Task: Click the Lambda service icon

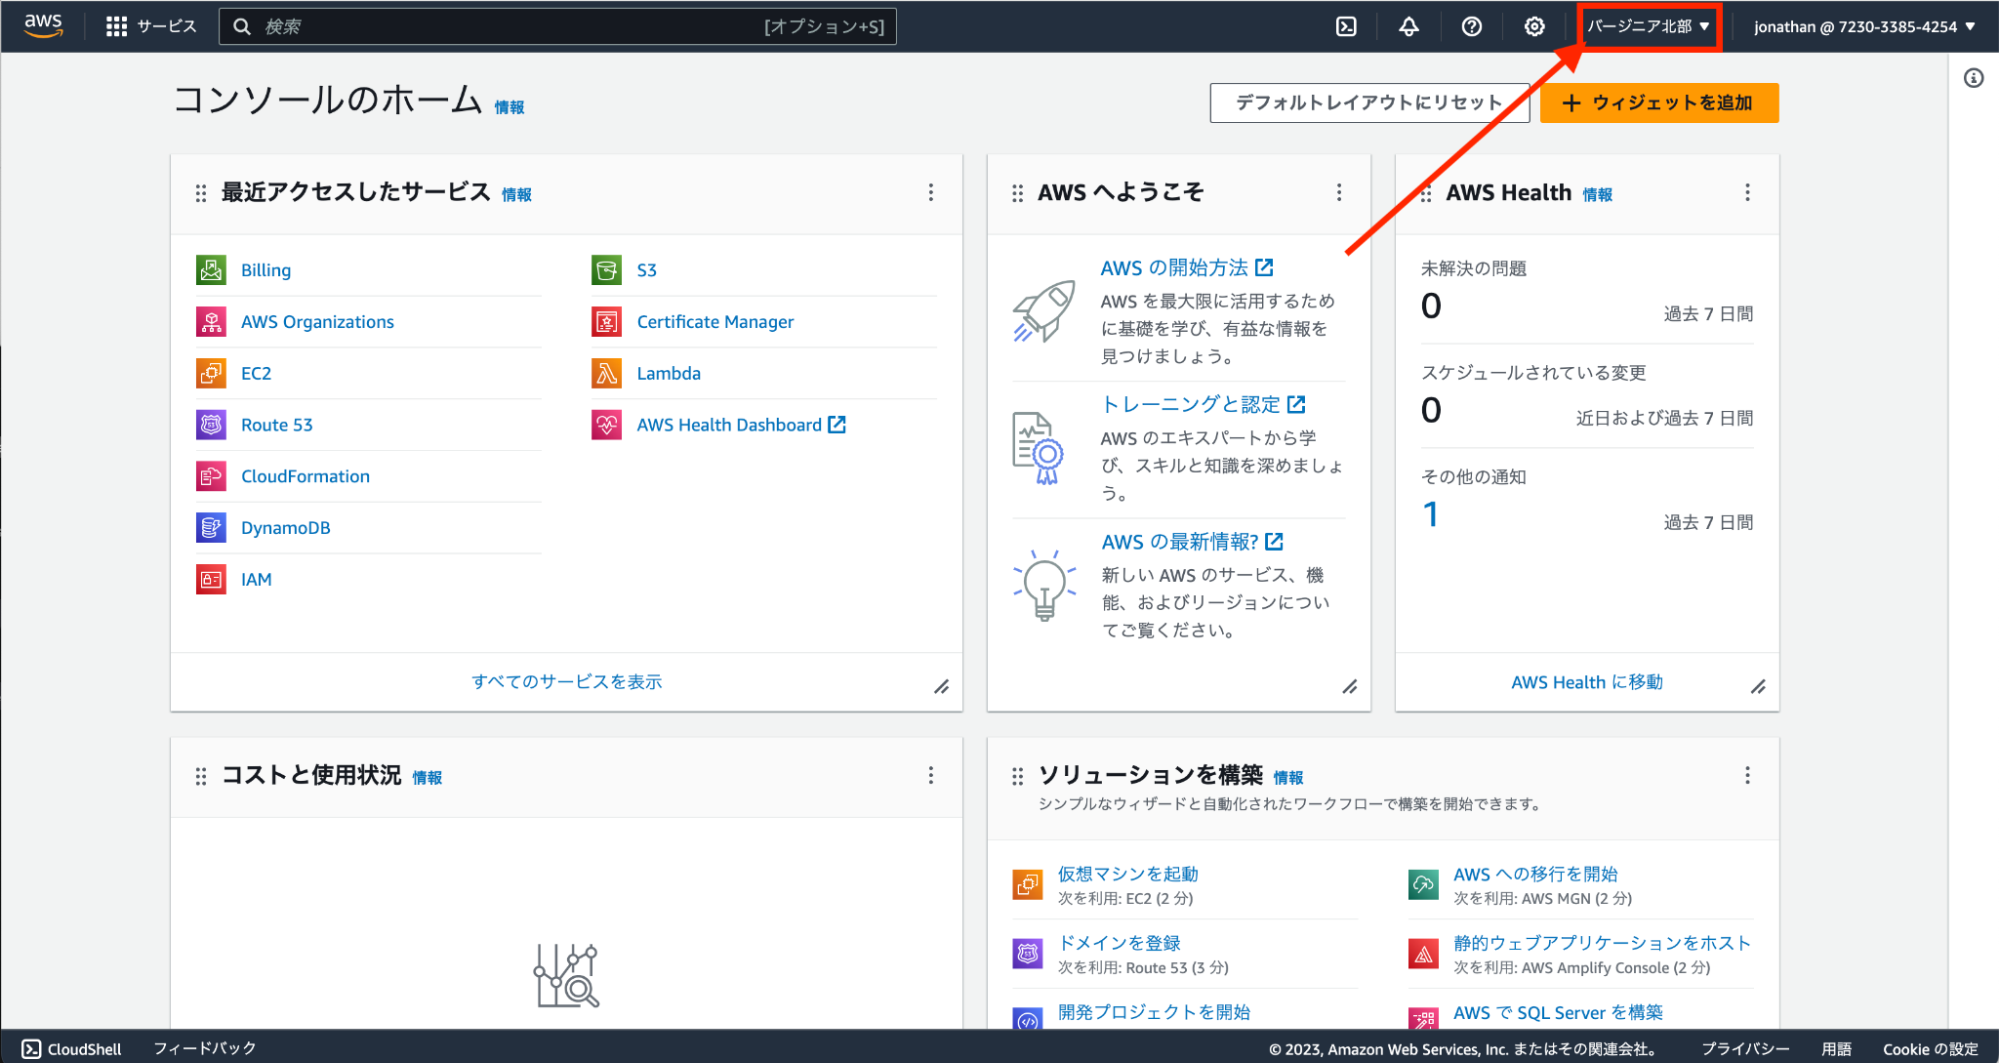Action: (x=606, y=373)
